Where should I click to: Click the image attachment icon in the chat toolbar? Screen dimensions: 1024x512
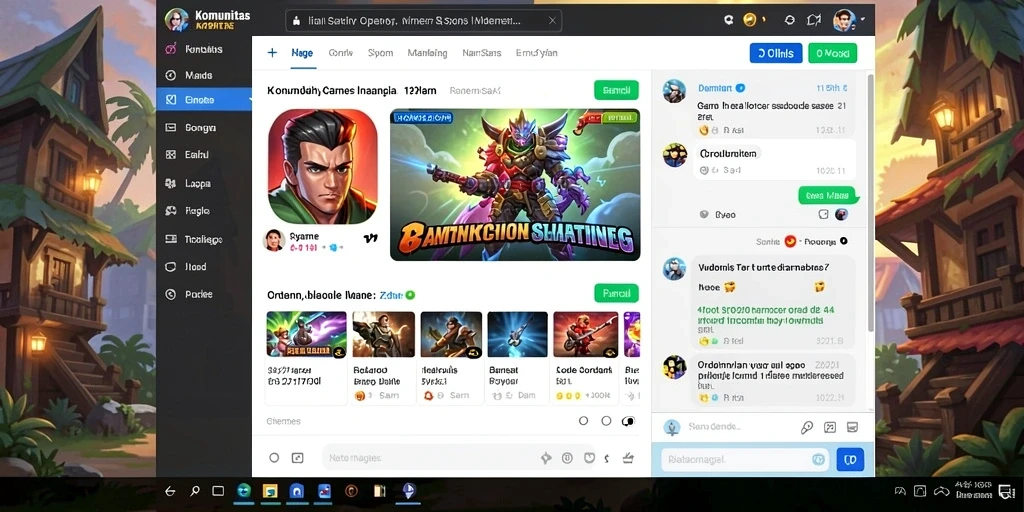tap(830, 428)
